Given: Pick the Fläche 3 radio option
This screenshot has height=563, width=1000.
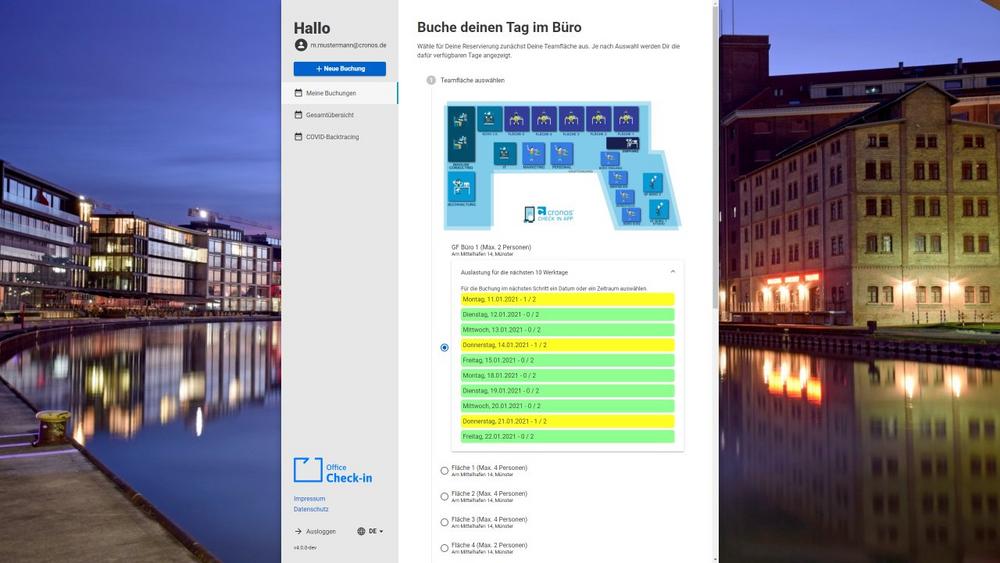Looking at the screenshot, I should (x=445, y=522).
